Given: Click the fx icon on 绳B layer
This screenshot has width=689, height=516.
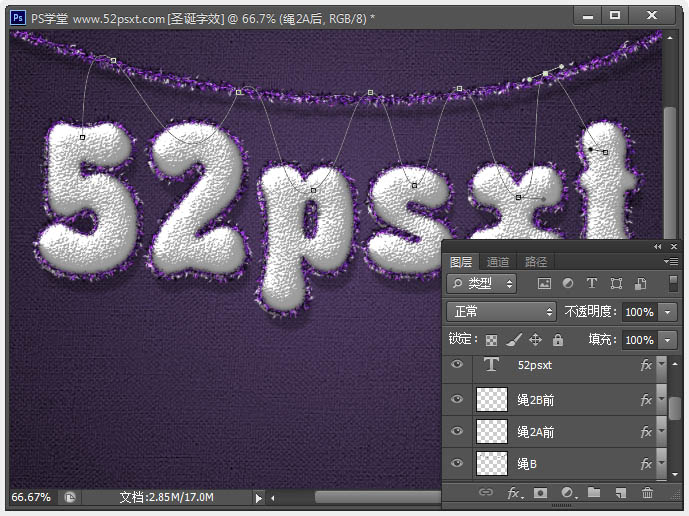Looking at the screenshot, I should click(x=645, y=464).
